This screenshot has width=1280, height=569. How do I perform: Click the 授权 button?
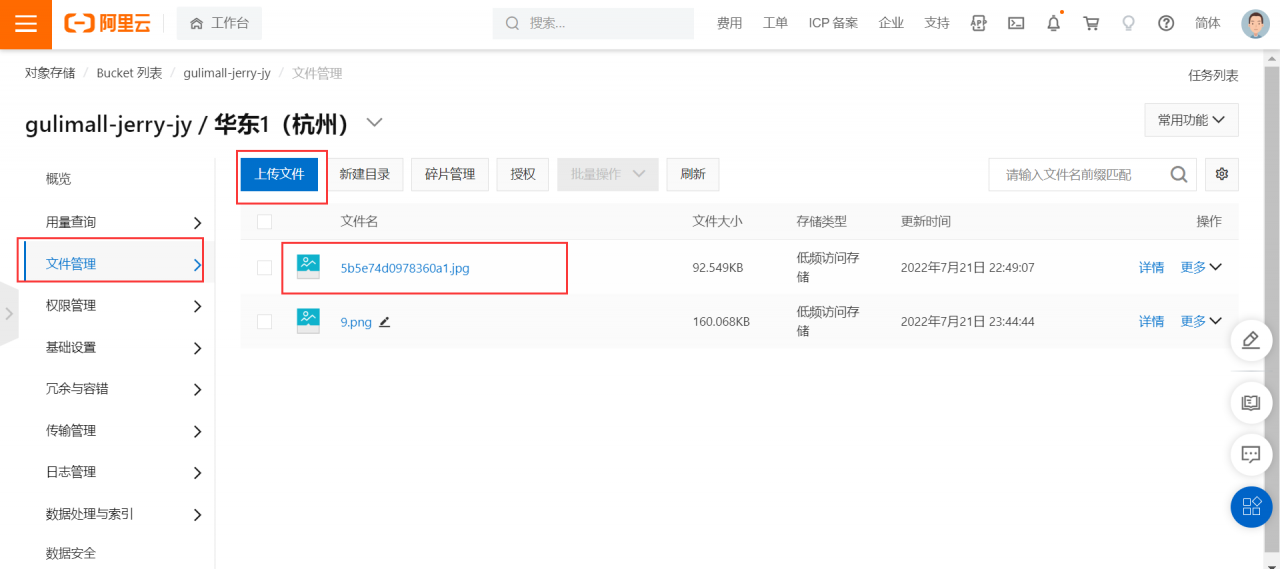coord(523,174)
